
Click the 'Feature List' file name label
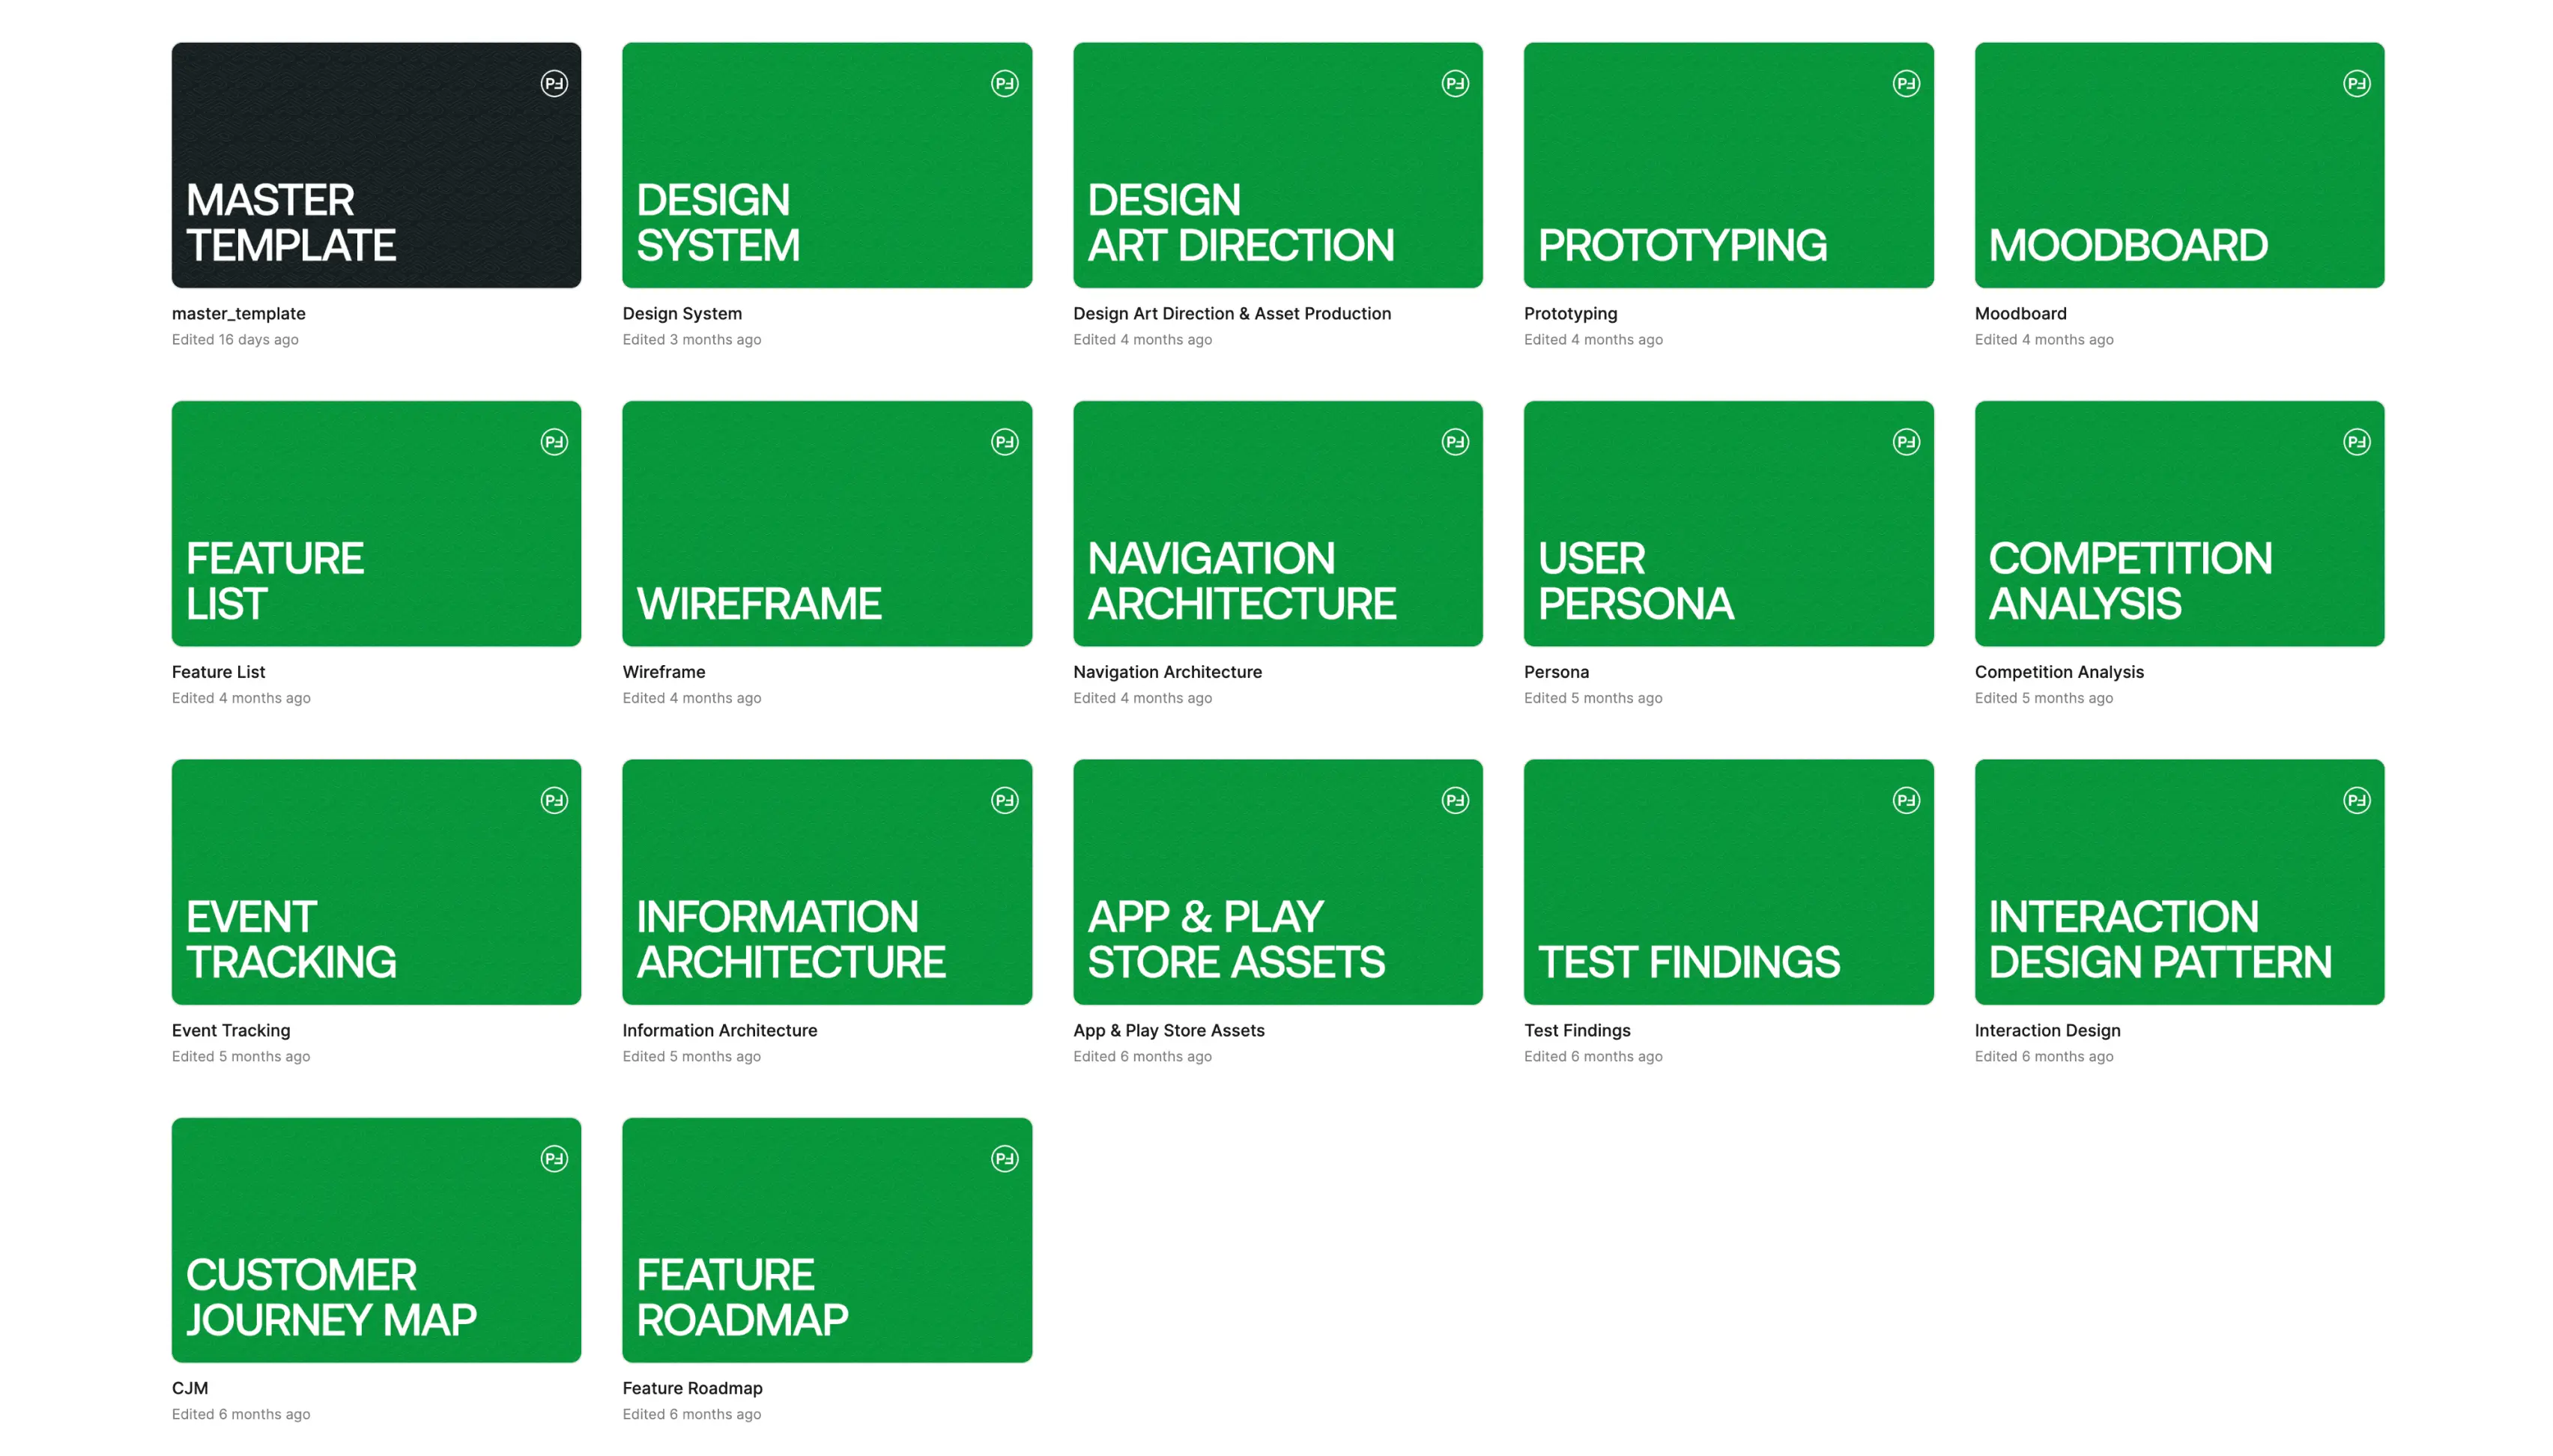pos(218,672)
